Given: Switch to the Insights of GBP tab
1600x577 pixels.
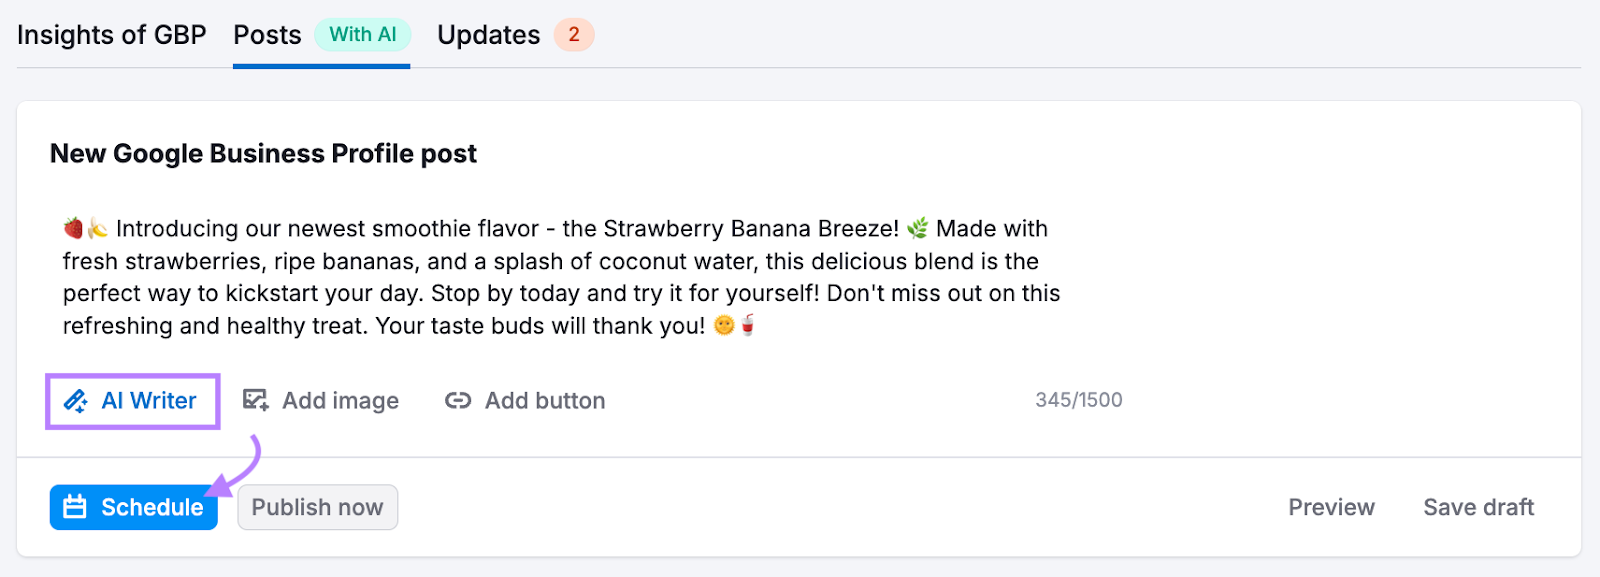Looking at the screenshot, I should [111, 34].
